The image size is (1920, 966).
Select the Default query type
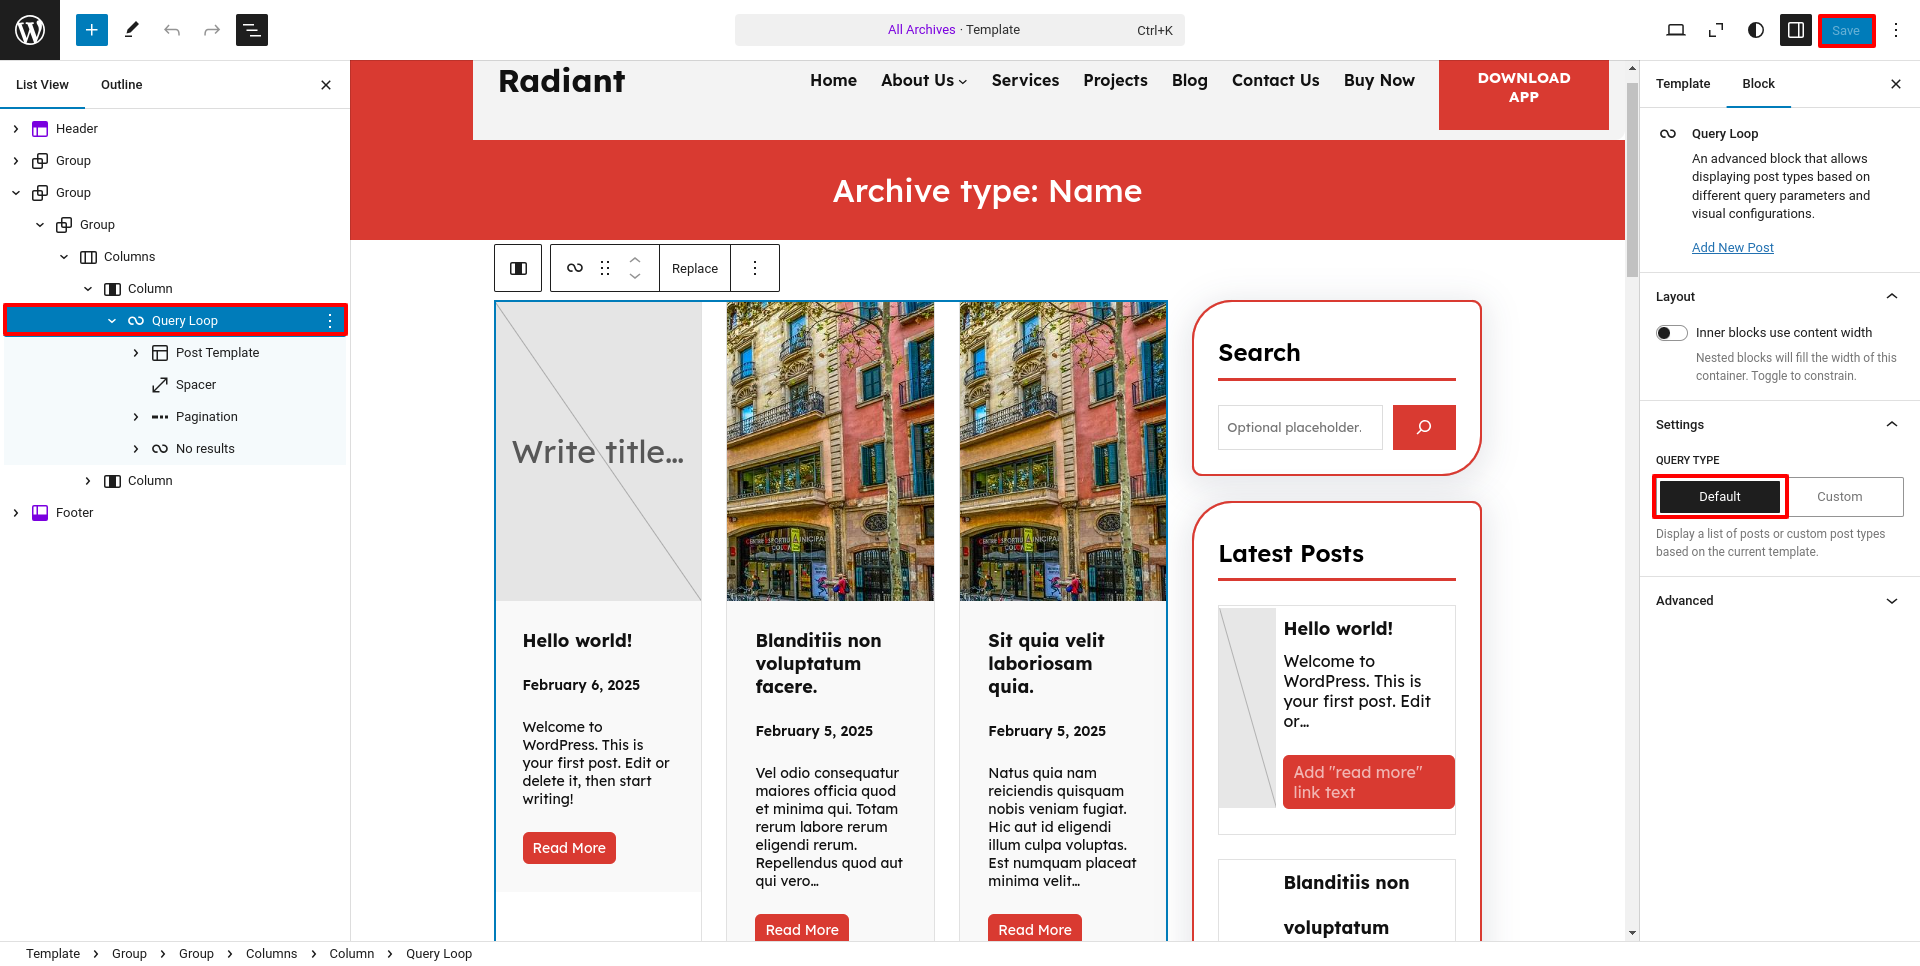click(x=1720, y=497)
